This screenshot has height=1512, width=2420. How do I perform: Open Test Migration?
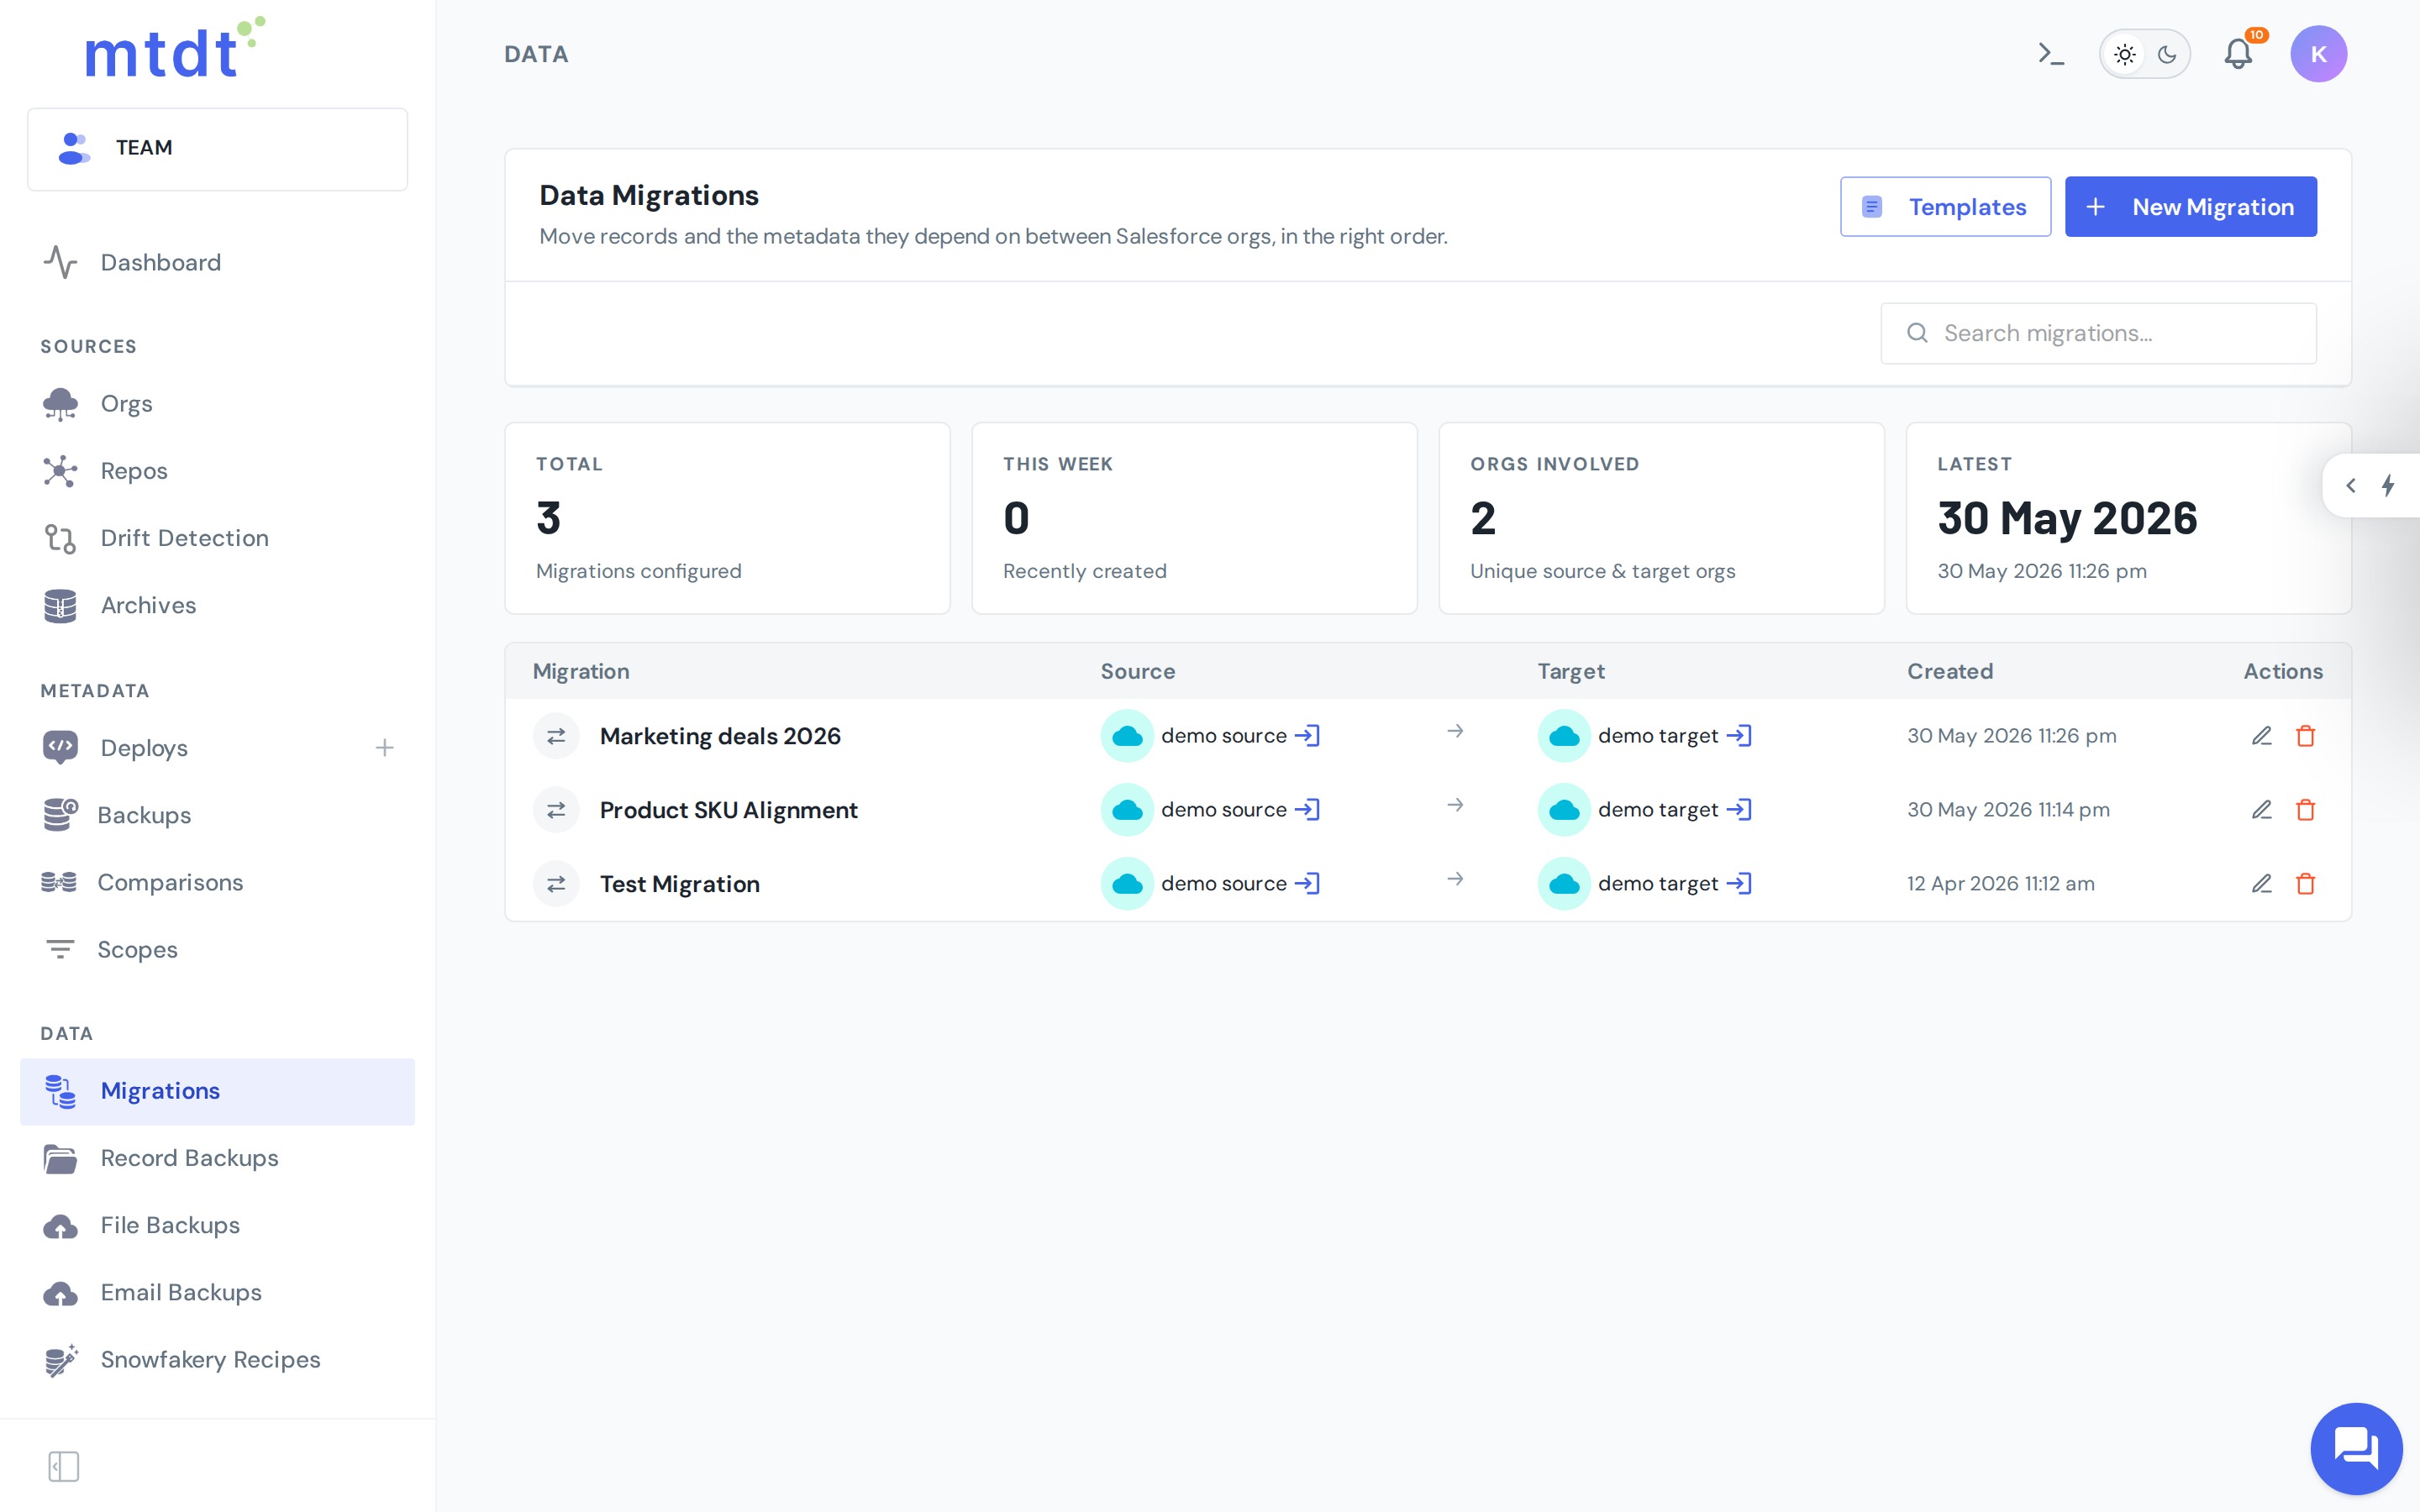[x=679, y=884]
